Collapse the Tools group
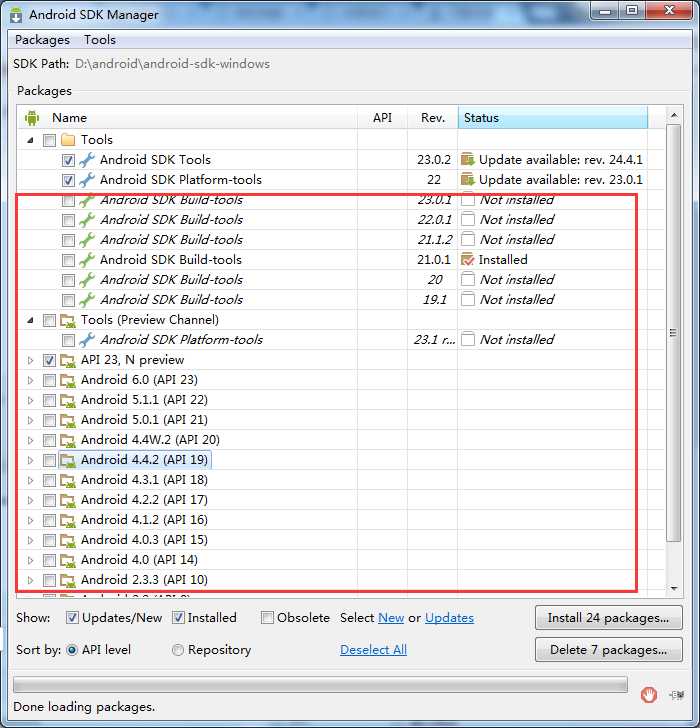 click(31, 140)
